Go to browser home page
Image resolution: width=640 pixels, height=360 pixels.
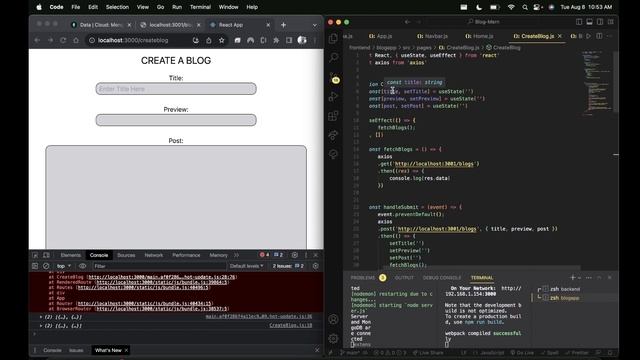coord(76,40)
